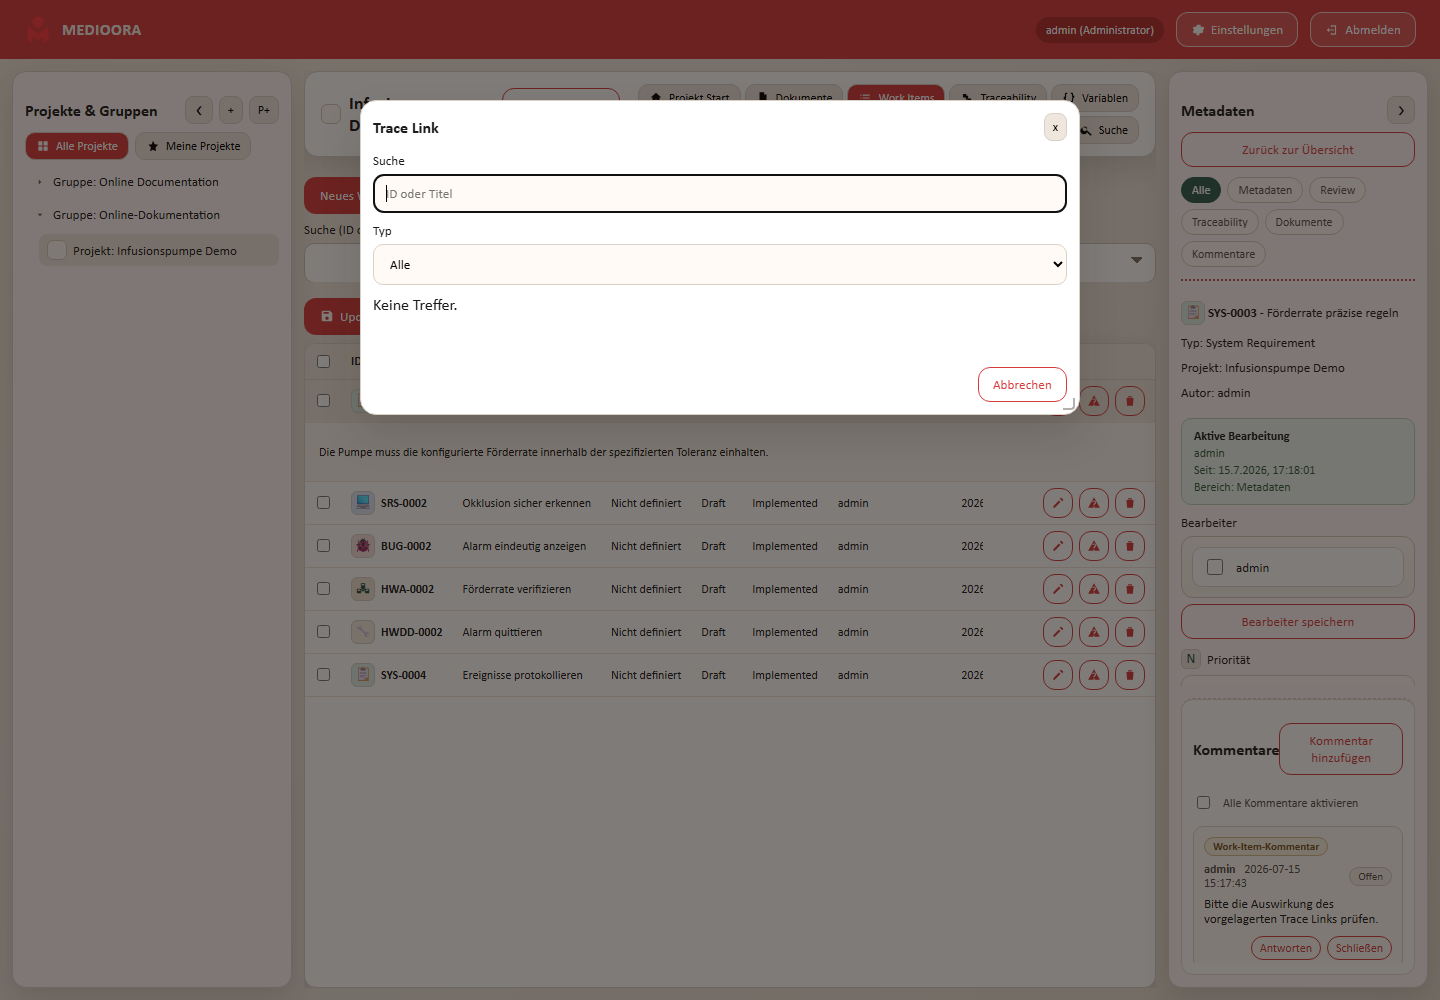
Task: Select Projekt: Infusionspumpe Demo tree item
Action: 159,250
